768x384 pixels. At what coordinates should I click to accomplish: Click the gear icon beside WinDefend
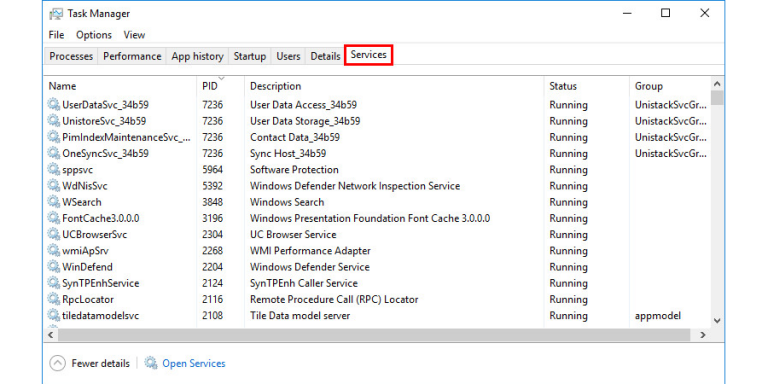[53, 266]
